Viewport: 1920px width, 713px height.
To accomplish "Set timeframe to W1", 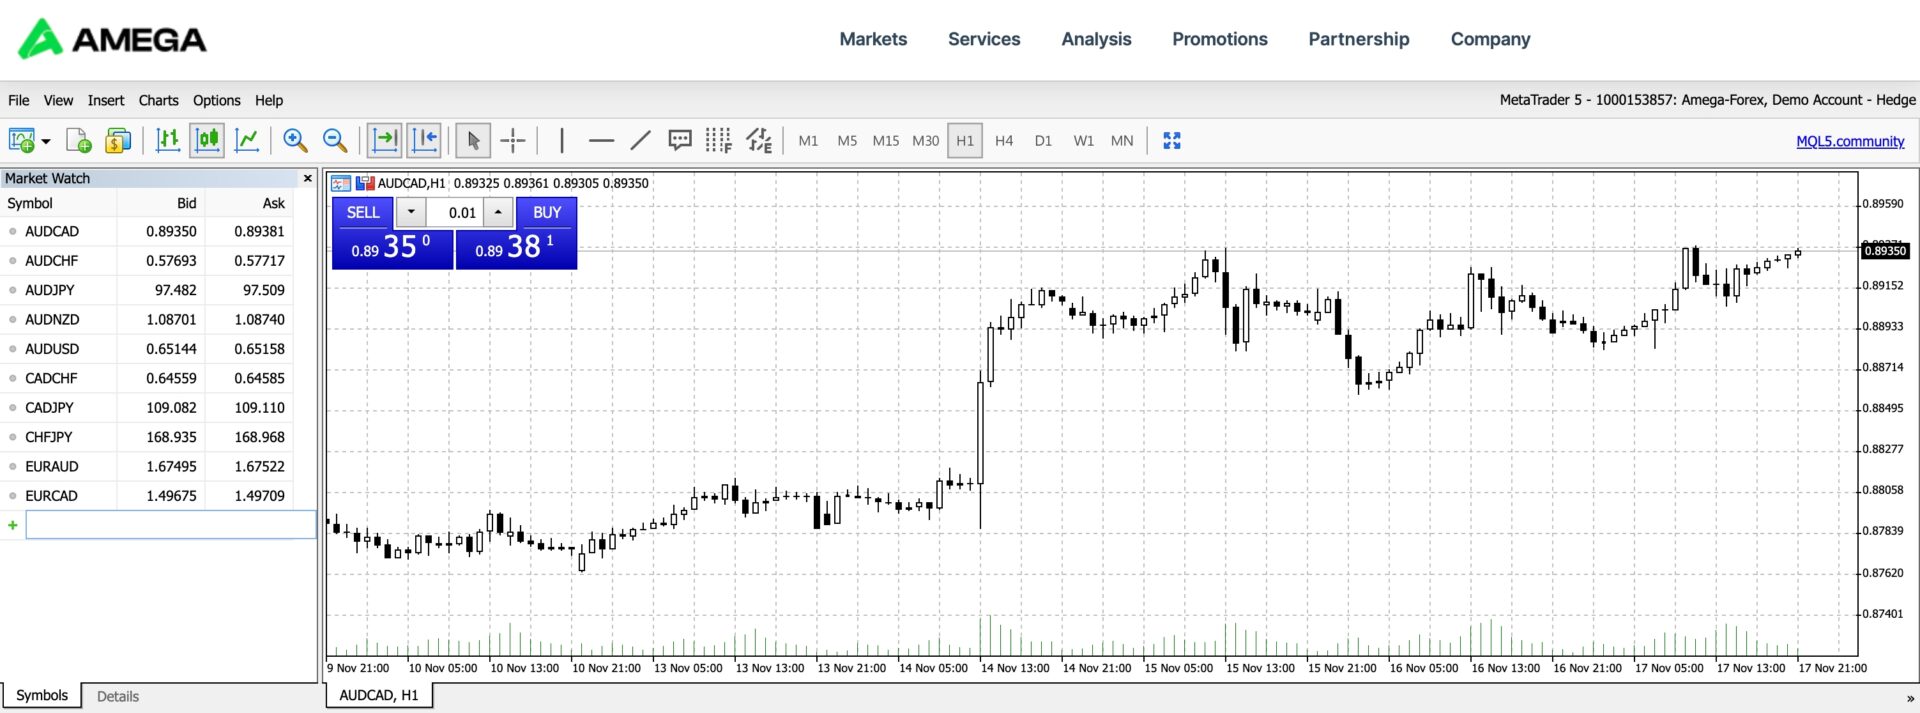I will click(x=1083, y=141).
